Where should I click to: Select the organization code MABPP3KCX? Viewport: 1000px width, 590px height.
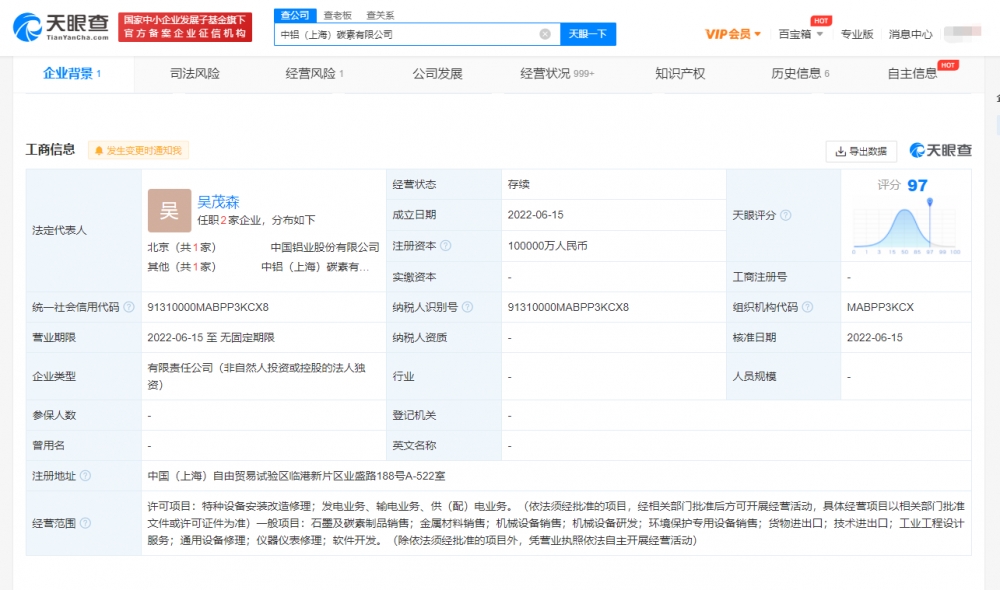880,307
